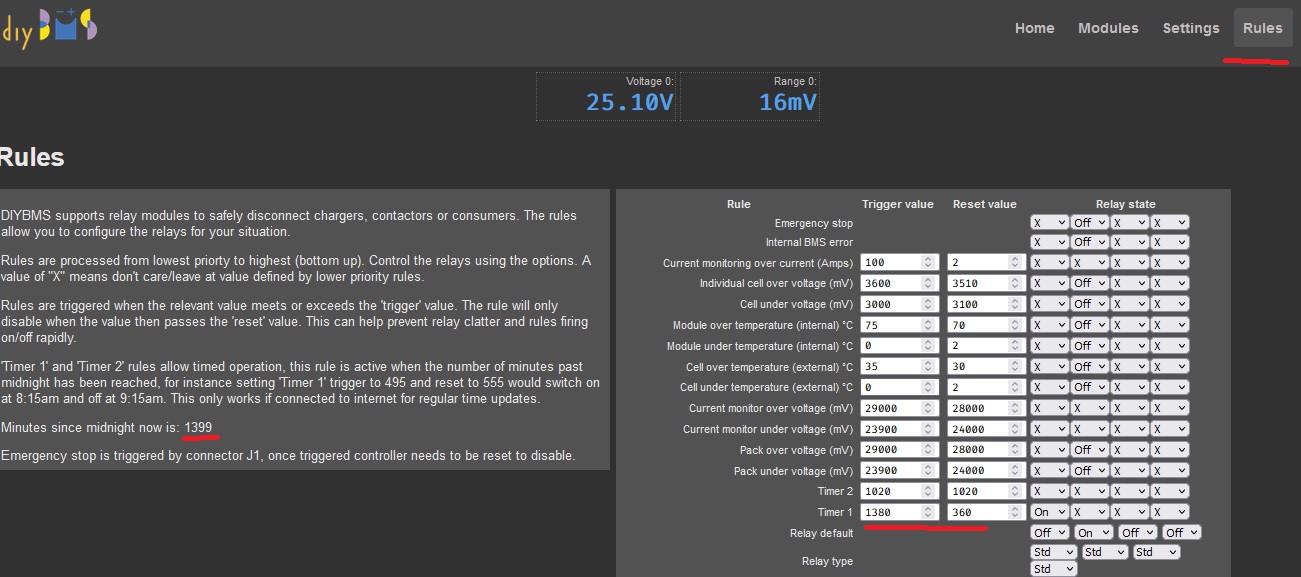Click the Range 0 16mV readout
Screen dimensions: 1301x577
pos(750,96)
